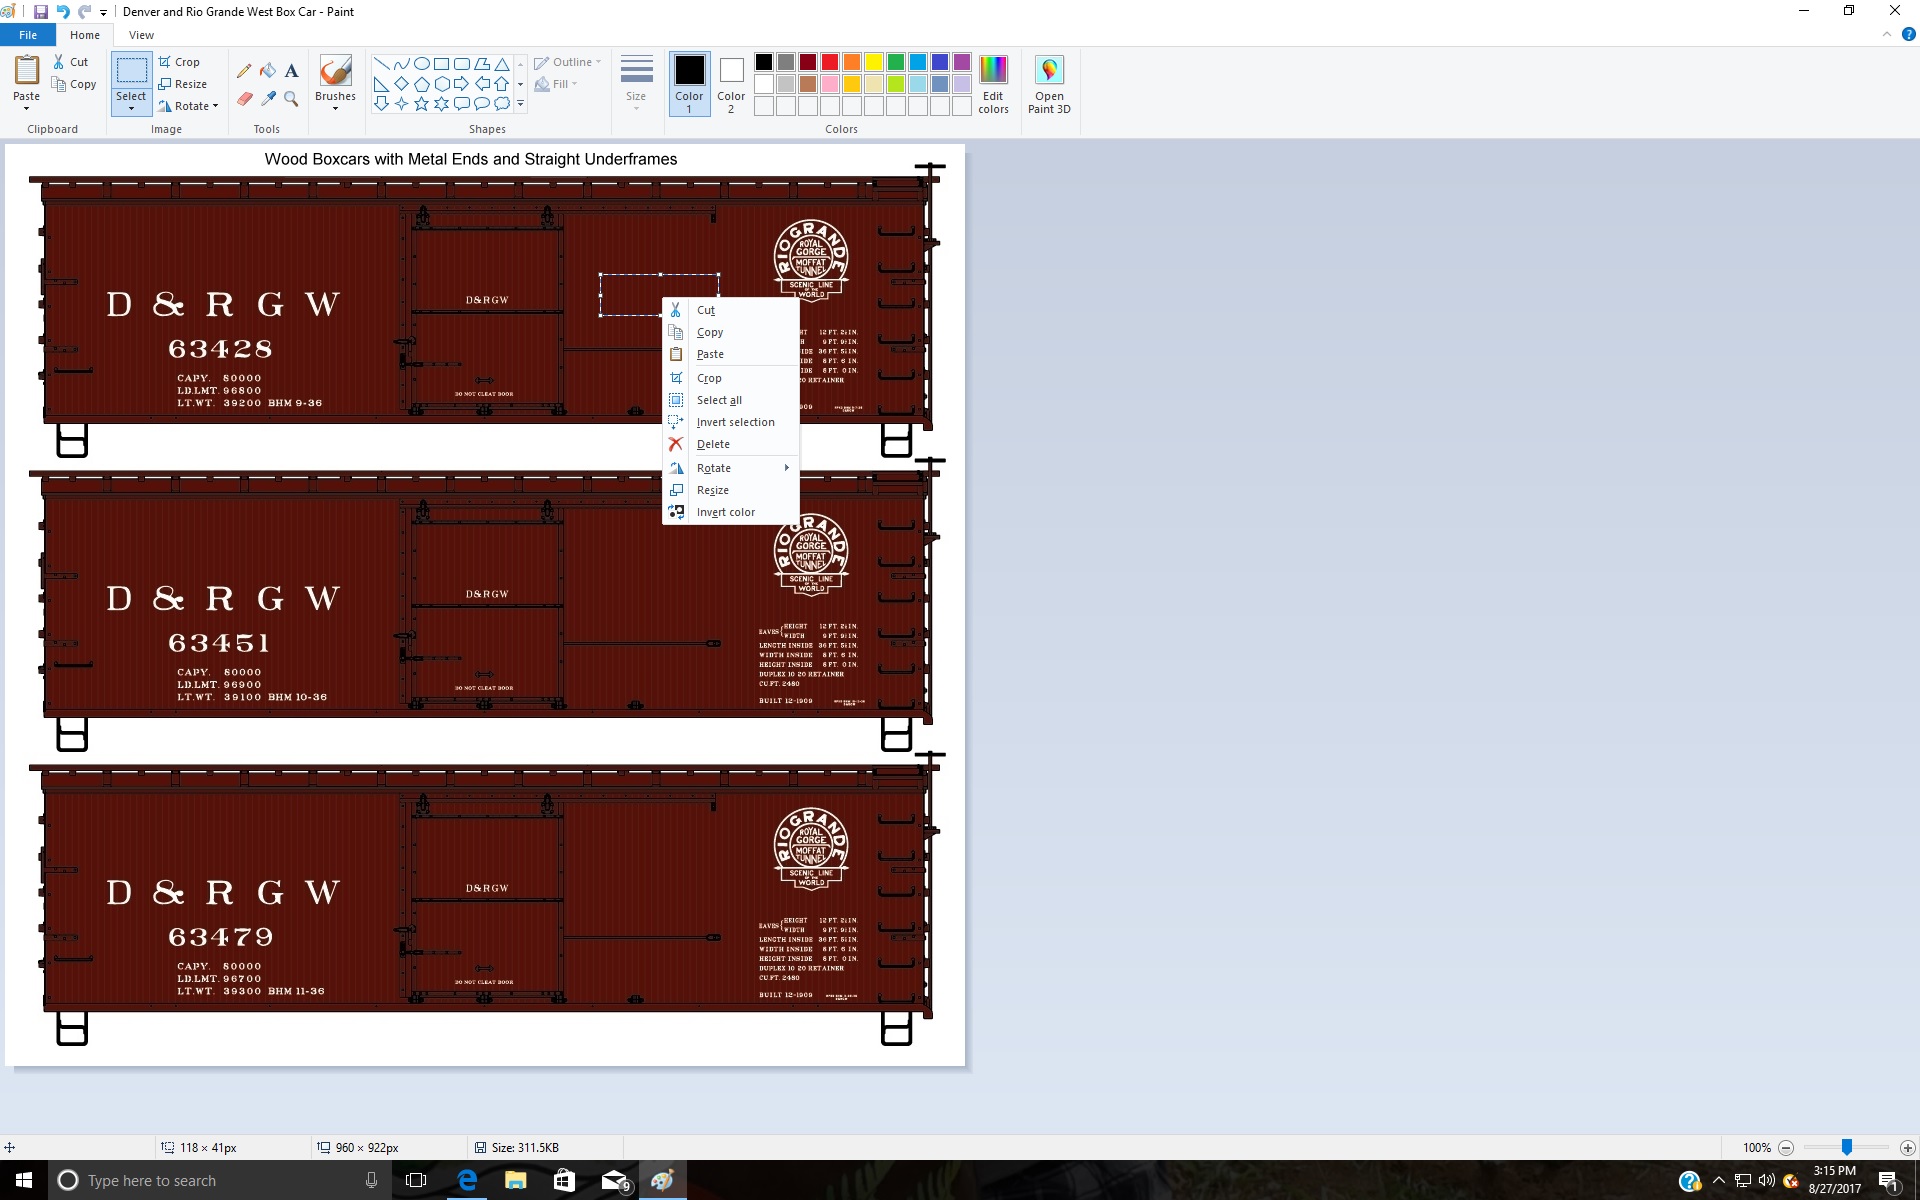The height and width of the screenshot is (1200, 1920).
Task: Open the Windows Start menu
Action: tap(24, 1180)
